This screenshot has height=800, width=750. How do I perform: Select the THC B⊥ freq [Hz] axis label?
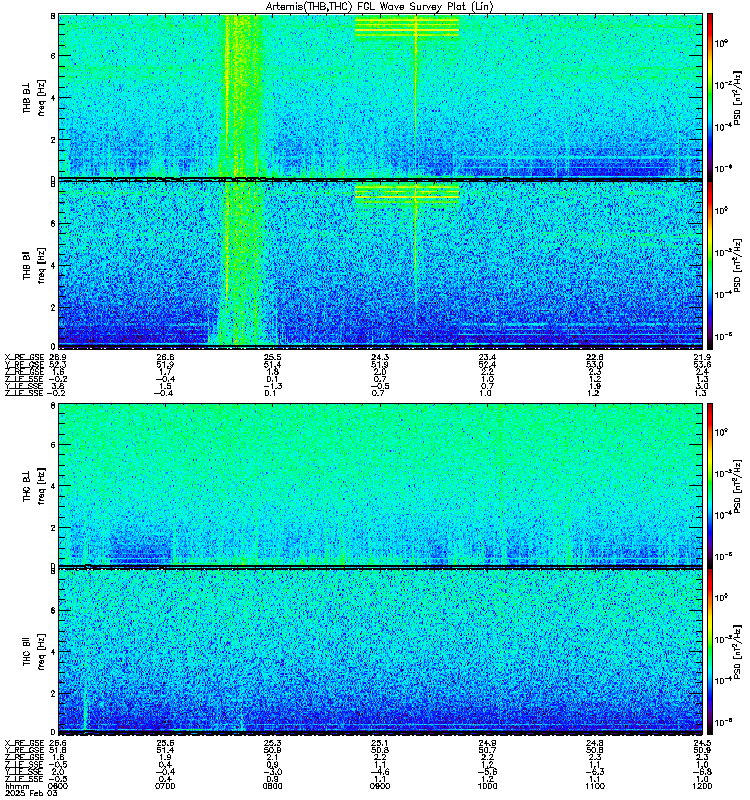pos(34,486)
